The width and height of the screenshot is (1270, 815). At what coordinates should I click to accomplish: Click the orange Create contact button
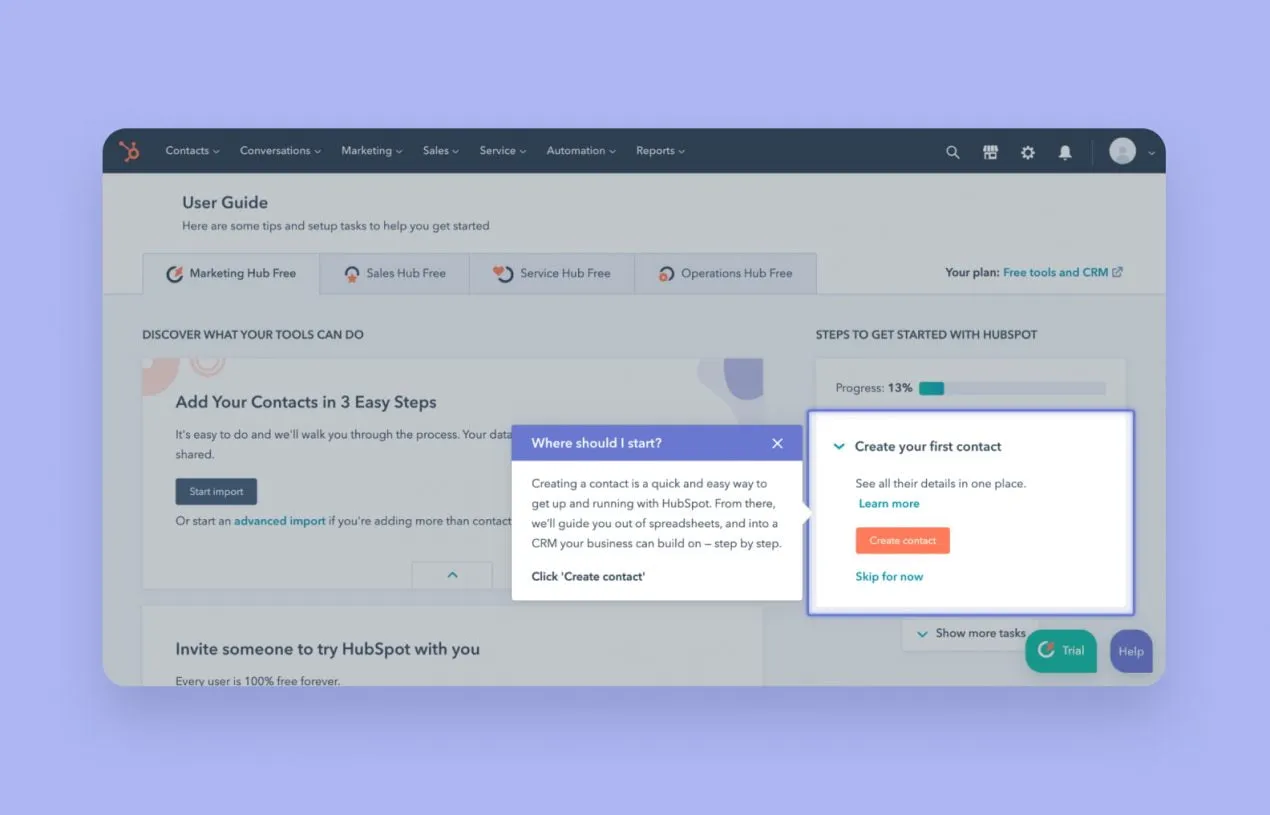coord(903,540)
